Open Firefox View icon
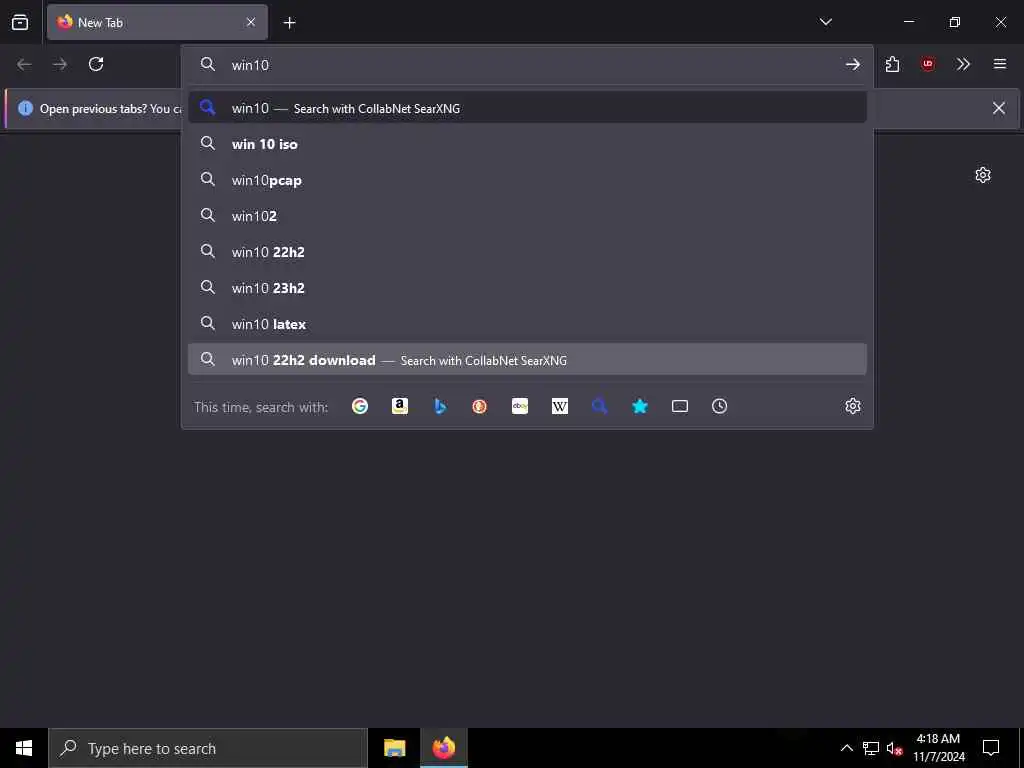This screenshot has width=1024, height=768. (x=20, y=22)
